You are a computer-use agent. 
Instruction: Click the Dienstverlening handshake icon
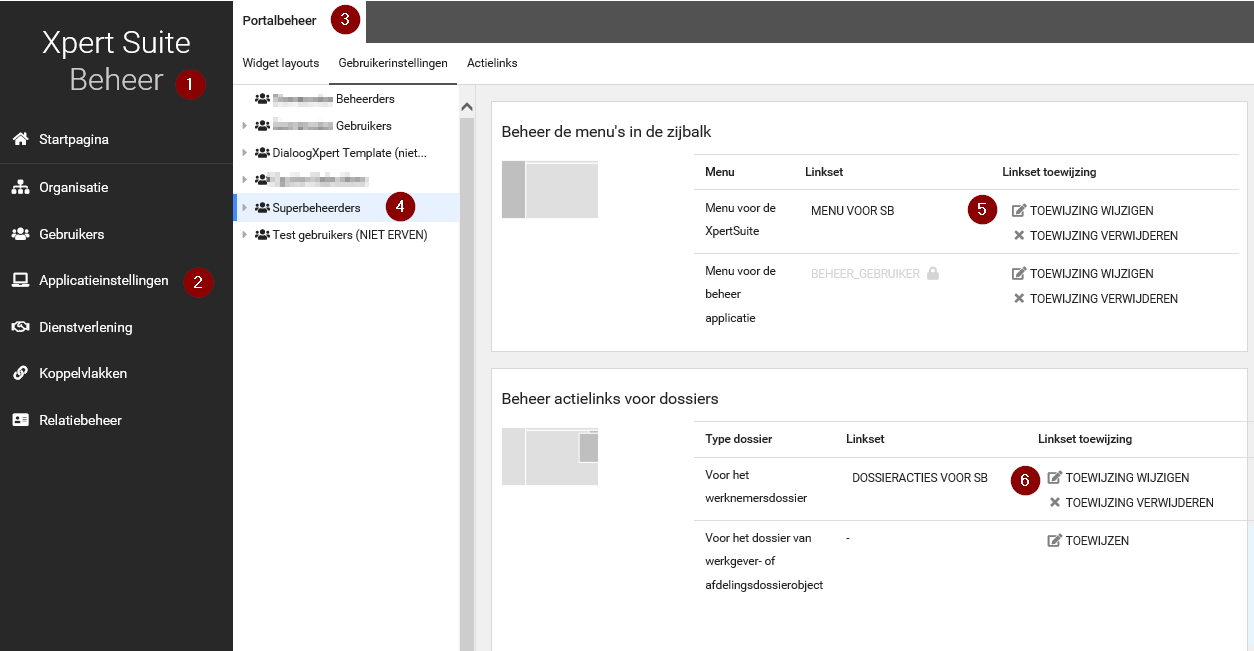tap(20, 327)
